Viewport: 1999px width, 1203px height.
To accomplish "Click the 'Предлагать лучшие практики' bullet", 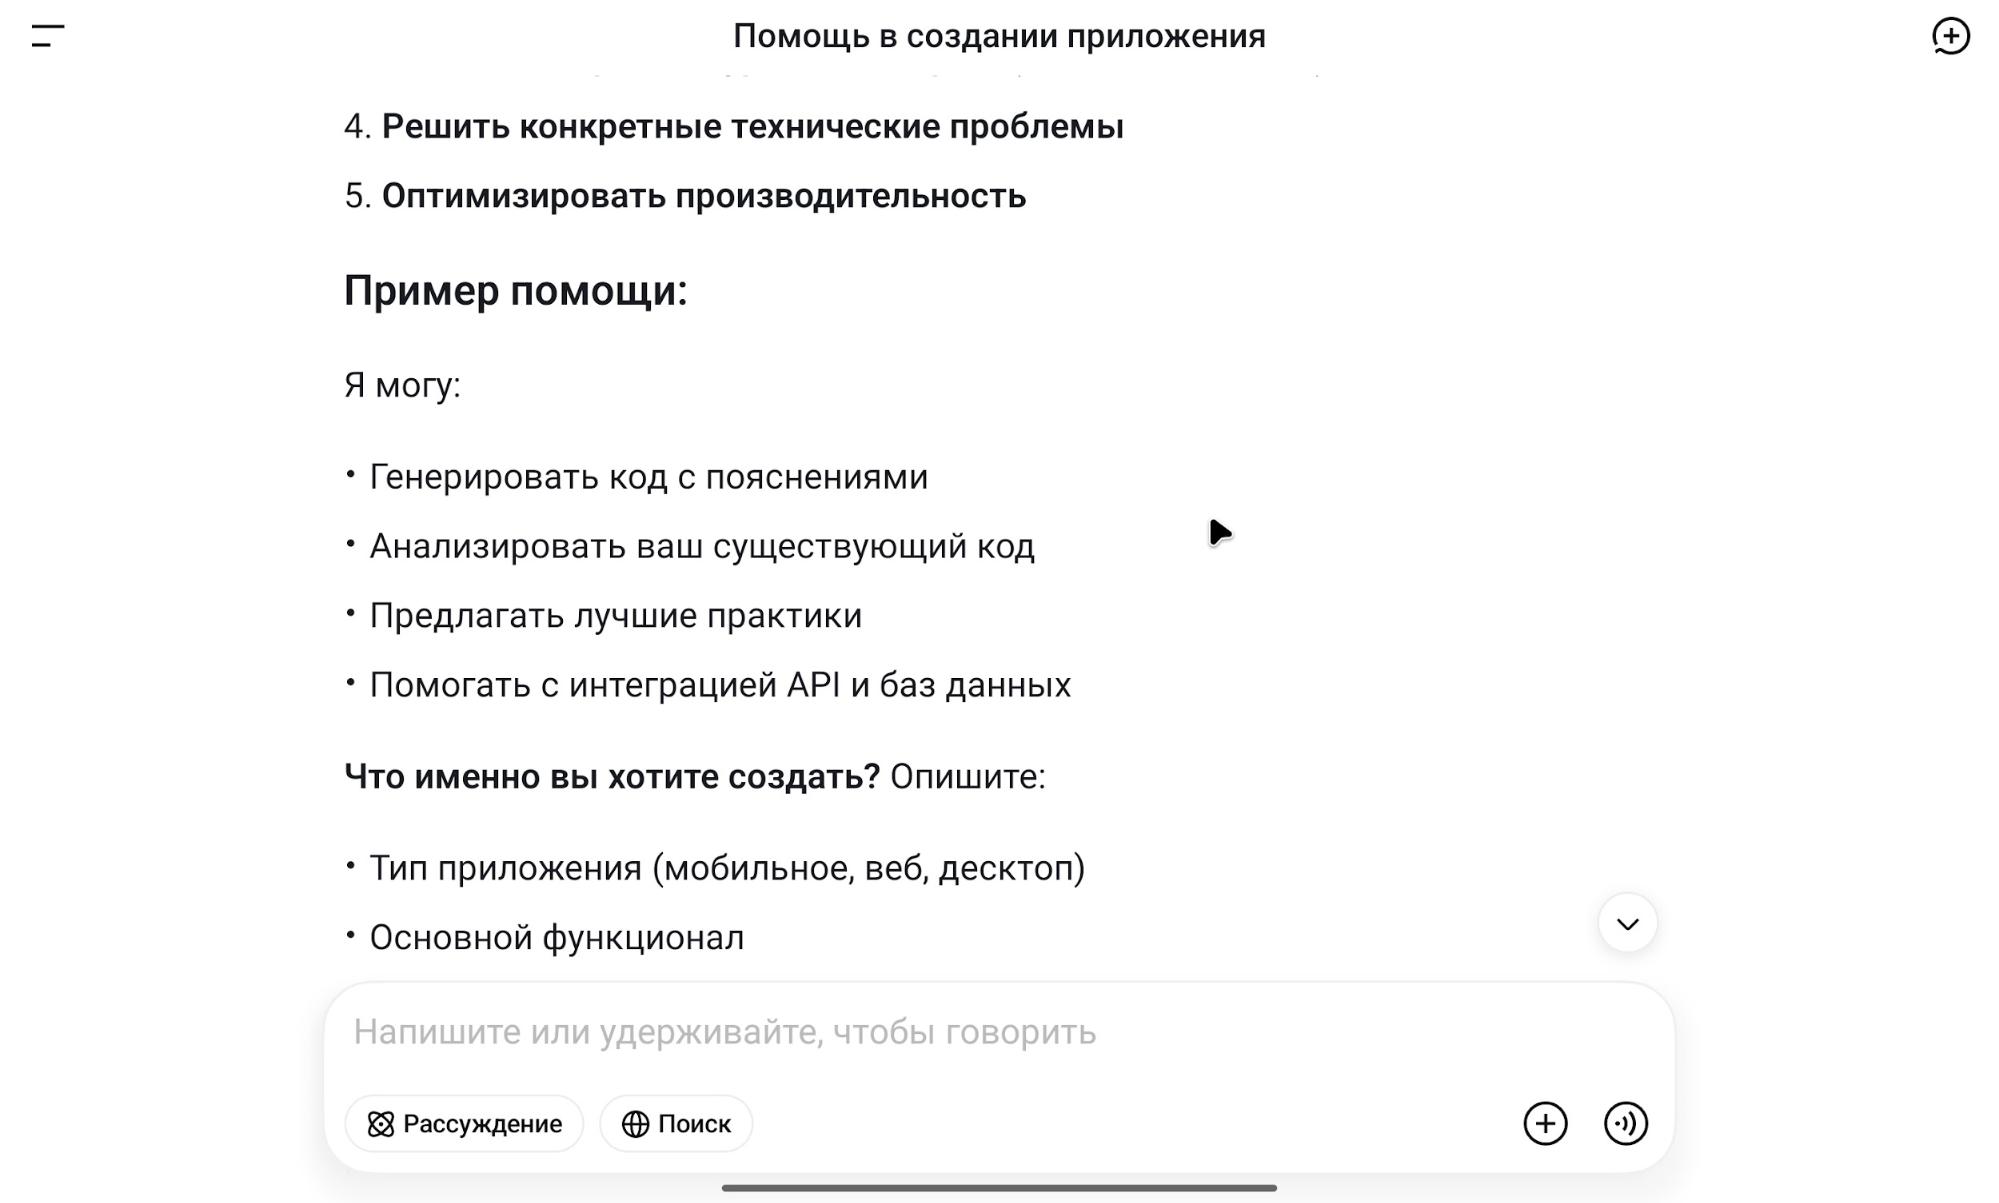I will (615, 616).
